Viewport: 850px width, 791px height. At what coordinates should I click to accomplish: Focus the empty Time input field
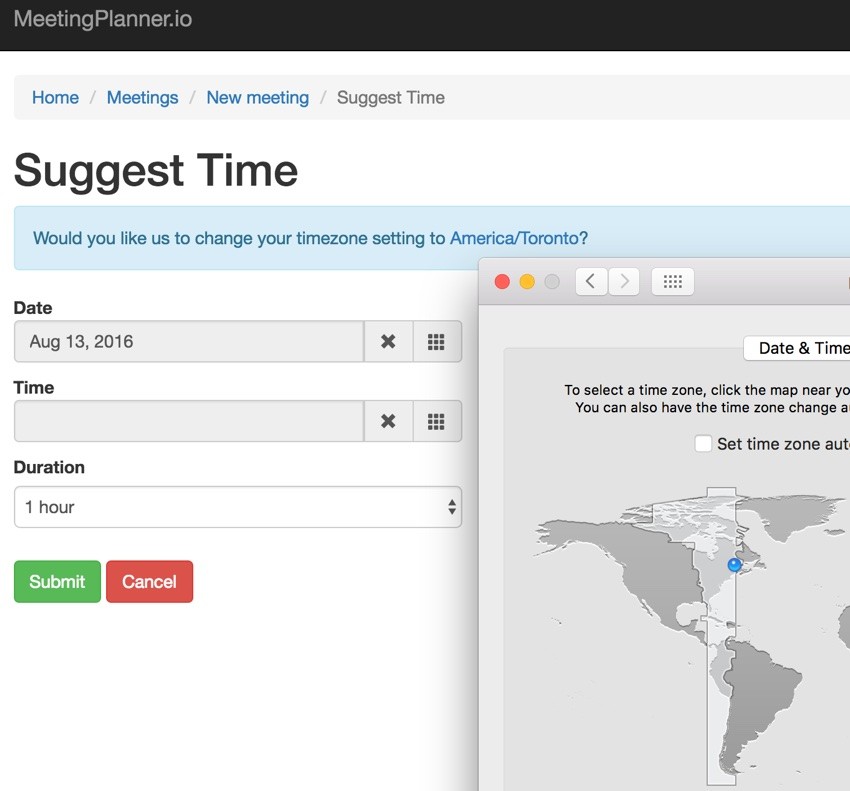pyautogui.click(x=189, y=421)
